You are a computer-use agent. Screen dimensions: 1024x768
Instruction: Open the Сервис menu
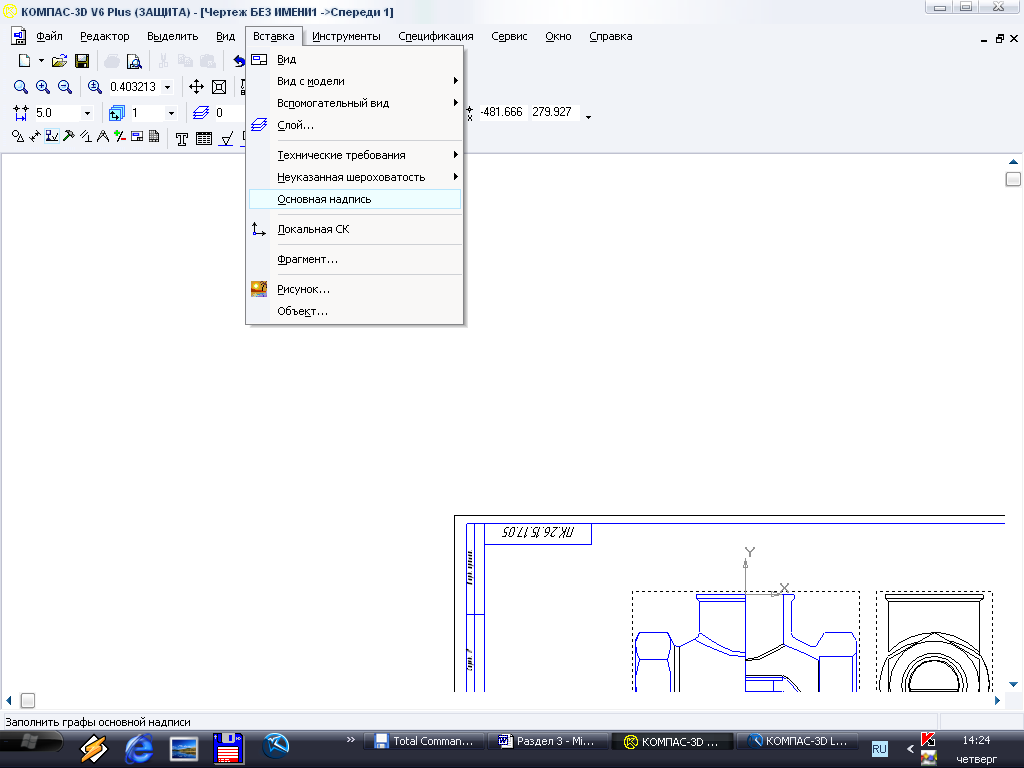point(509,37)
